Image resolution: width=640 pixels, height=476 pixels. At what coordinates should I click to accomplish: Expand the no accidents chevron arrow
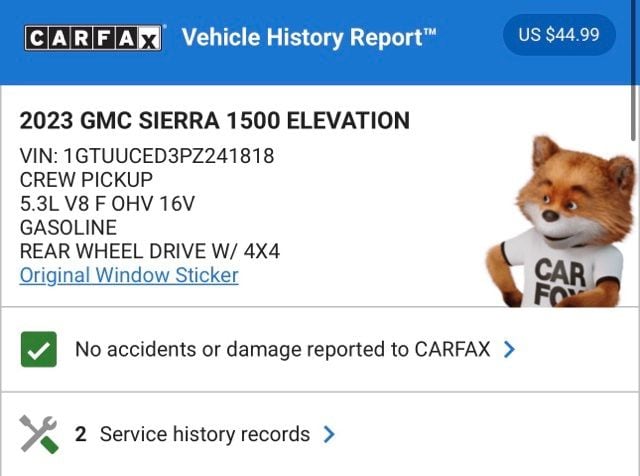coord(509,349)
